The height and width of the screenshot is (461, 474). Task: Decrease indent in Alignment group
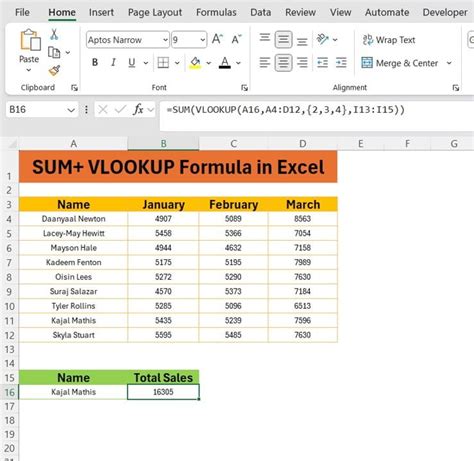[322, 62]
